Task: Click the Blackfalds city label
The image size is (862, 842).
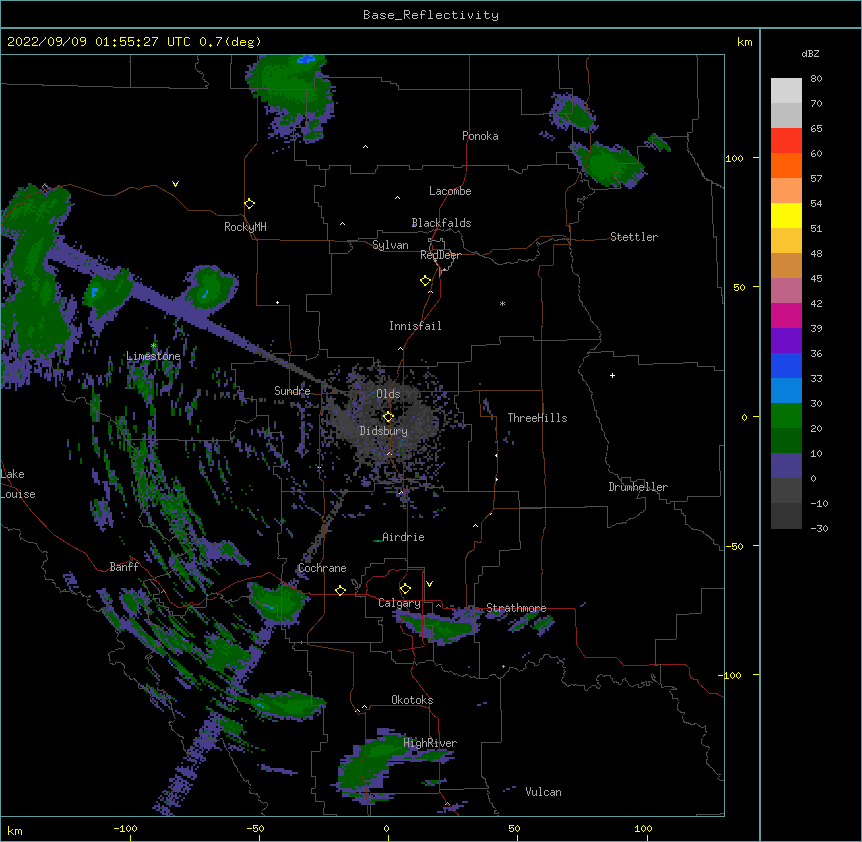Action: [x=441, y=223]
